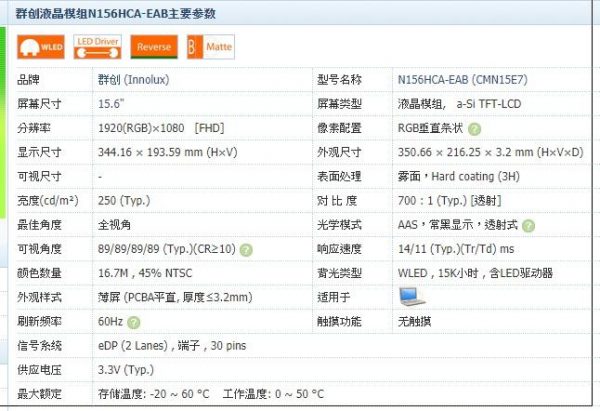Select signal value eDP (2 Lanes), 端子, 30 pins

coord(172,346)
